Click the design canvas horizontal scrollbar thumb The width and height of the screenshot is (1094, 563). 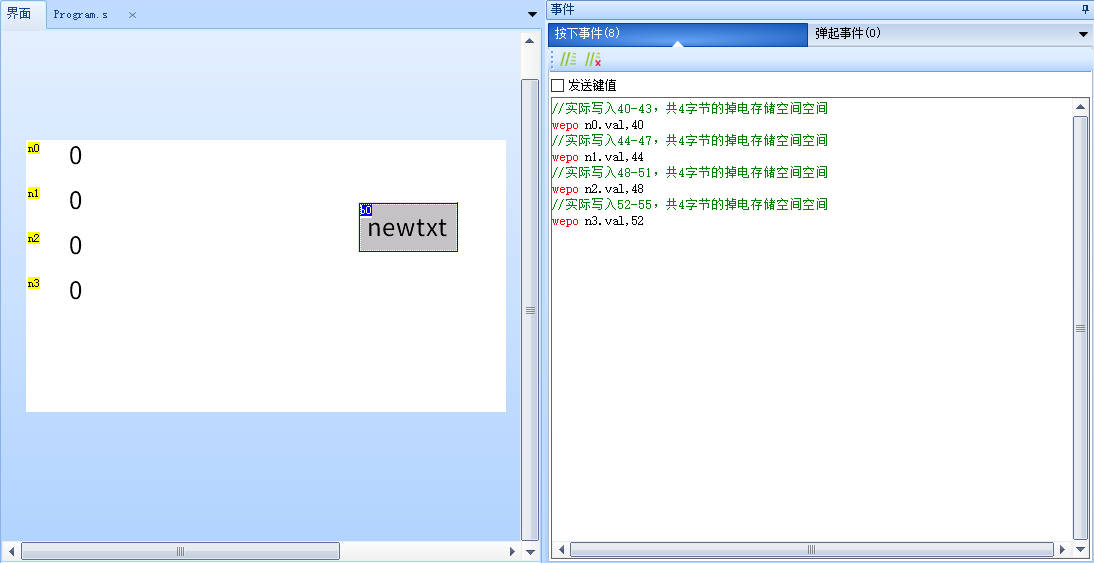[180, 551]
